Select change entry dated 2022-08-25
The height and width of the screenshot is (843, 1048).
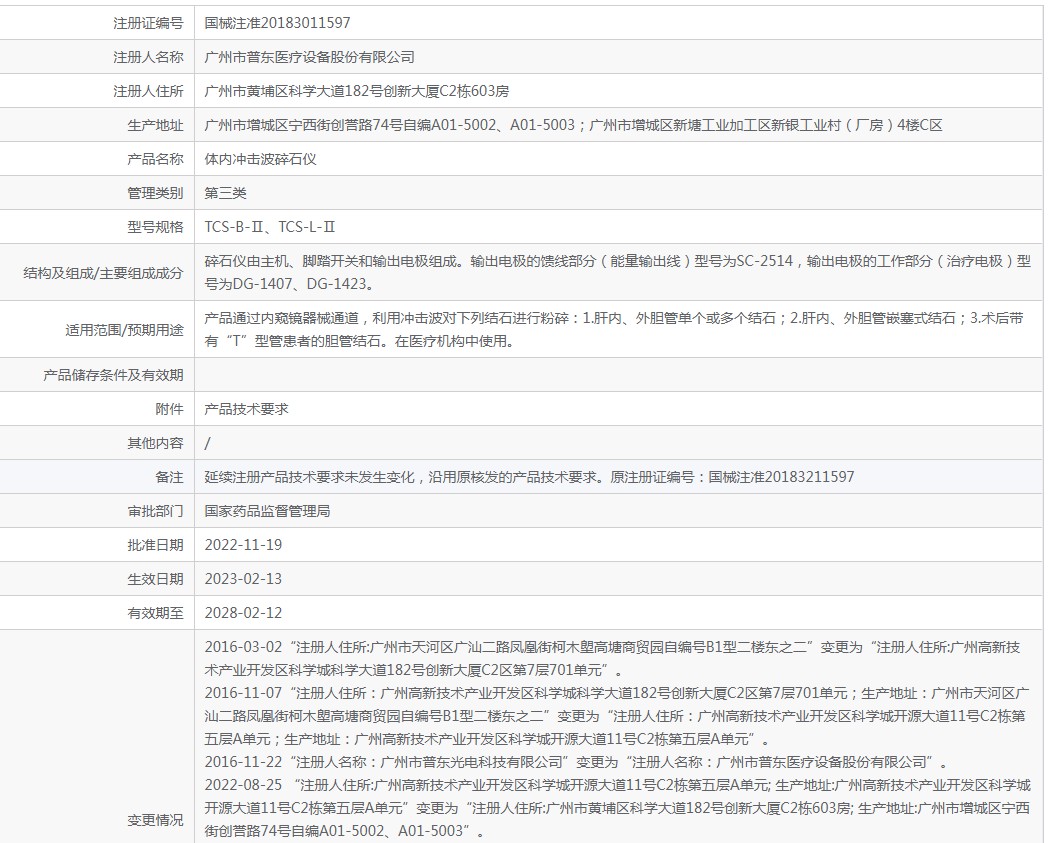click(x=618, y=809)
